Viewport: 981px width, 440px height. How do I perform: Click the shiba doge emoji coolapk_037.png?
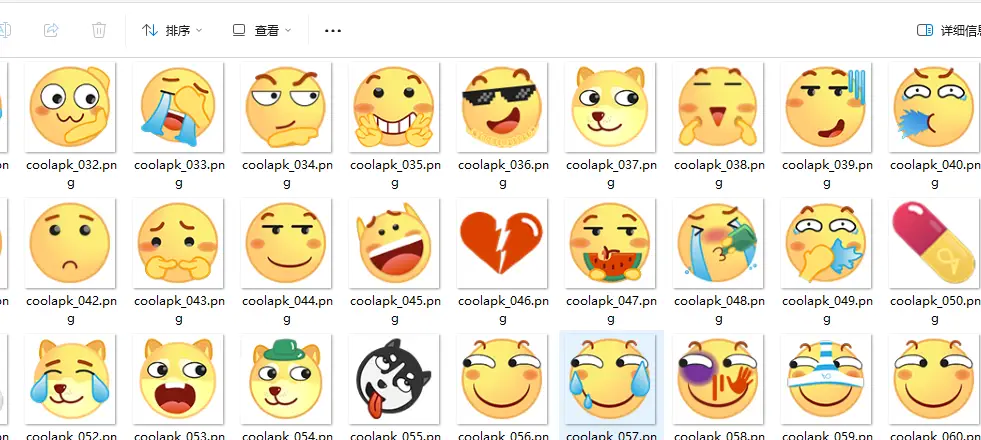[x=610, y=106]
